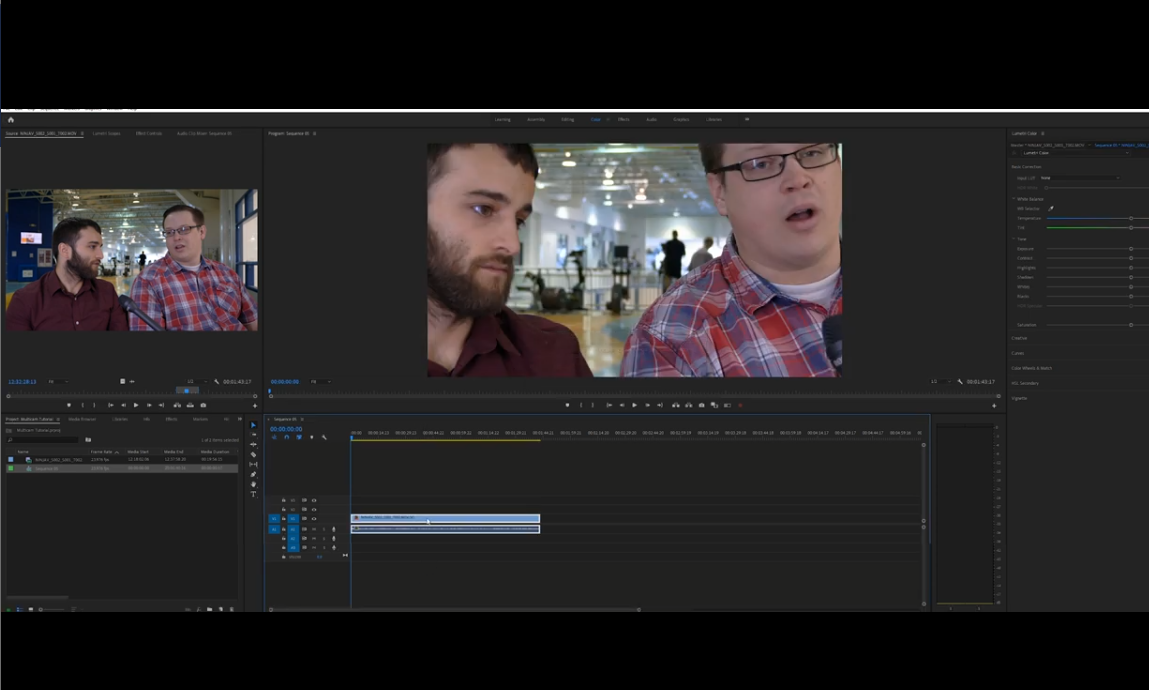Select the Type tool in the tools panel

click(253, 494)
